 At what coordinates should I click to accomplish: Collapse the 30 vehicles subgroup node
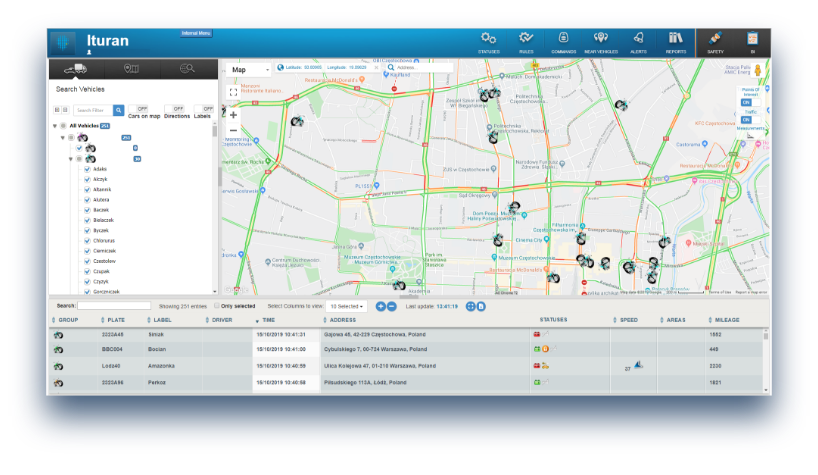[x=71, y=159]
